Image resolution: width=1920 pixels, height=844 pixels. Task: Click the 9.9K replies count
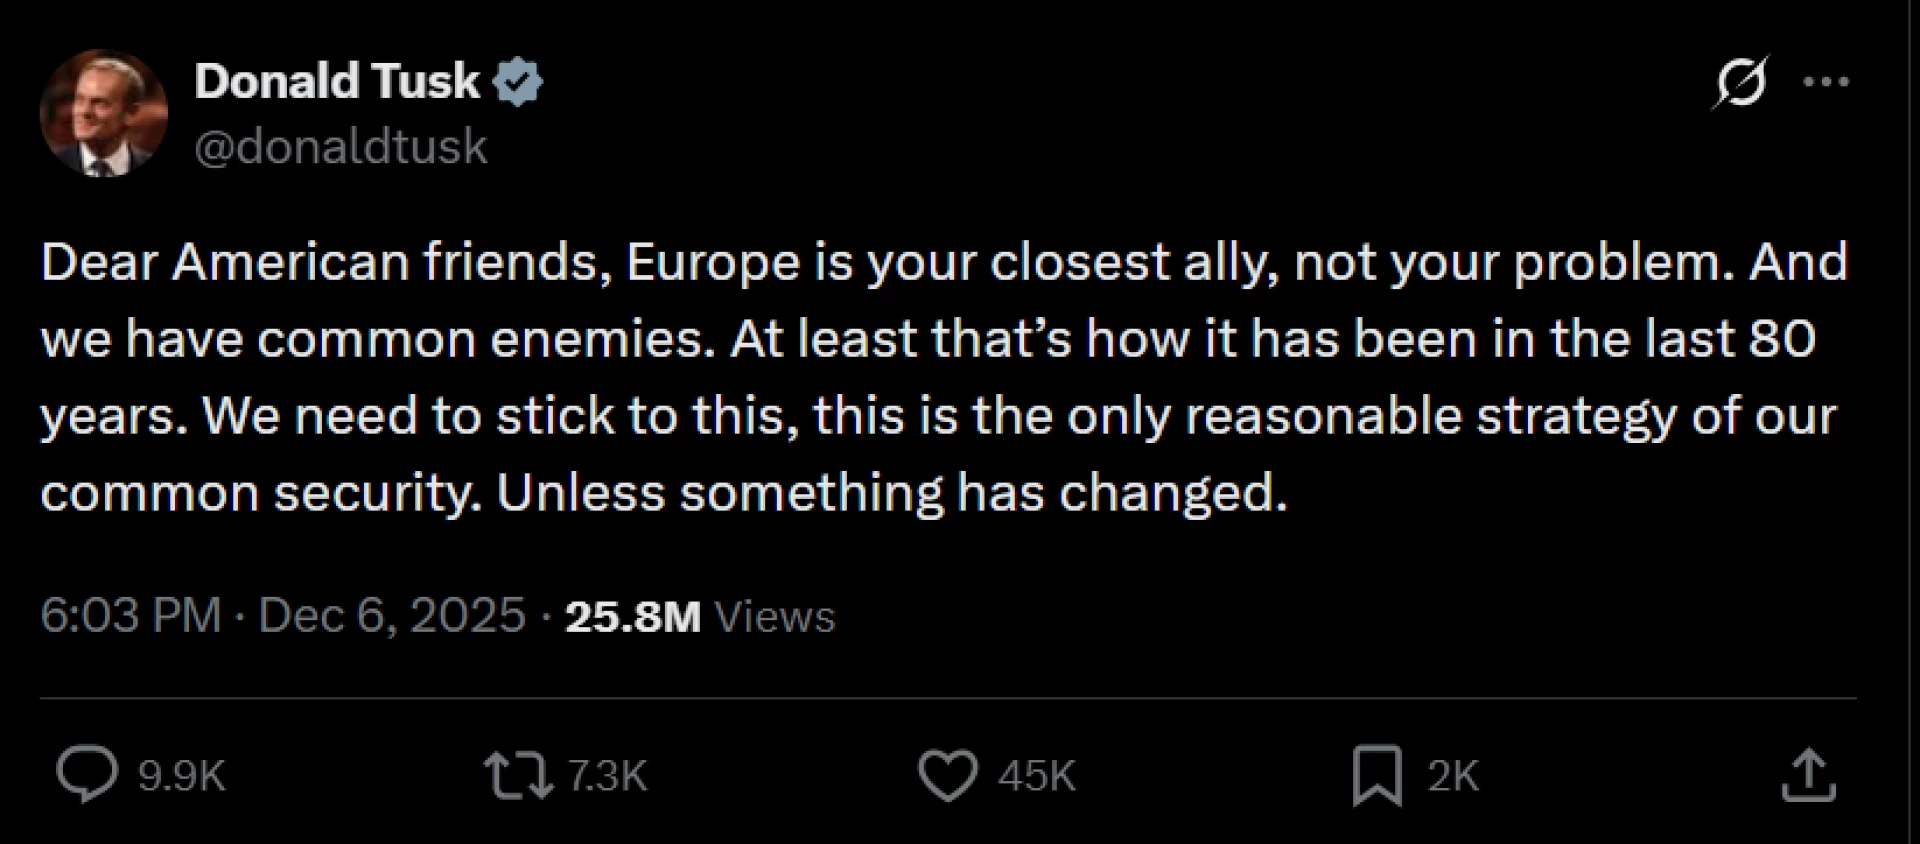pos(182,776)
